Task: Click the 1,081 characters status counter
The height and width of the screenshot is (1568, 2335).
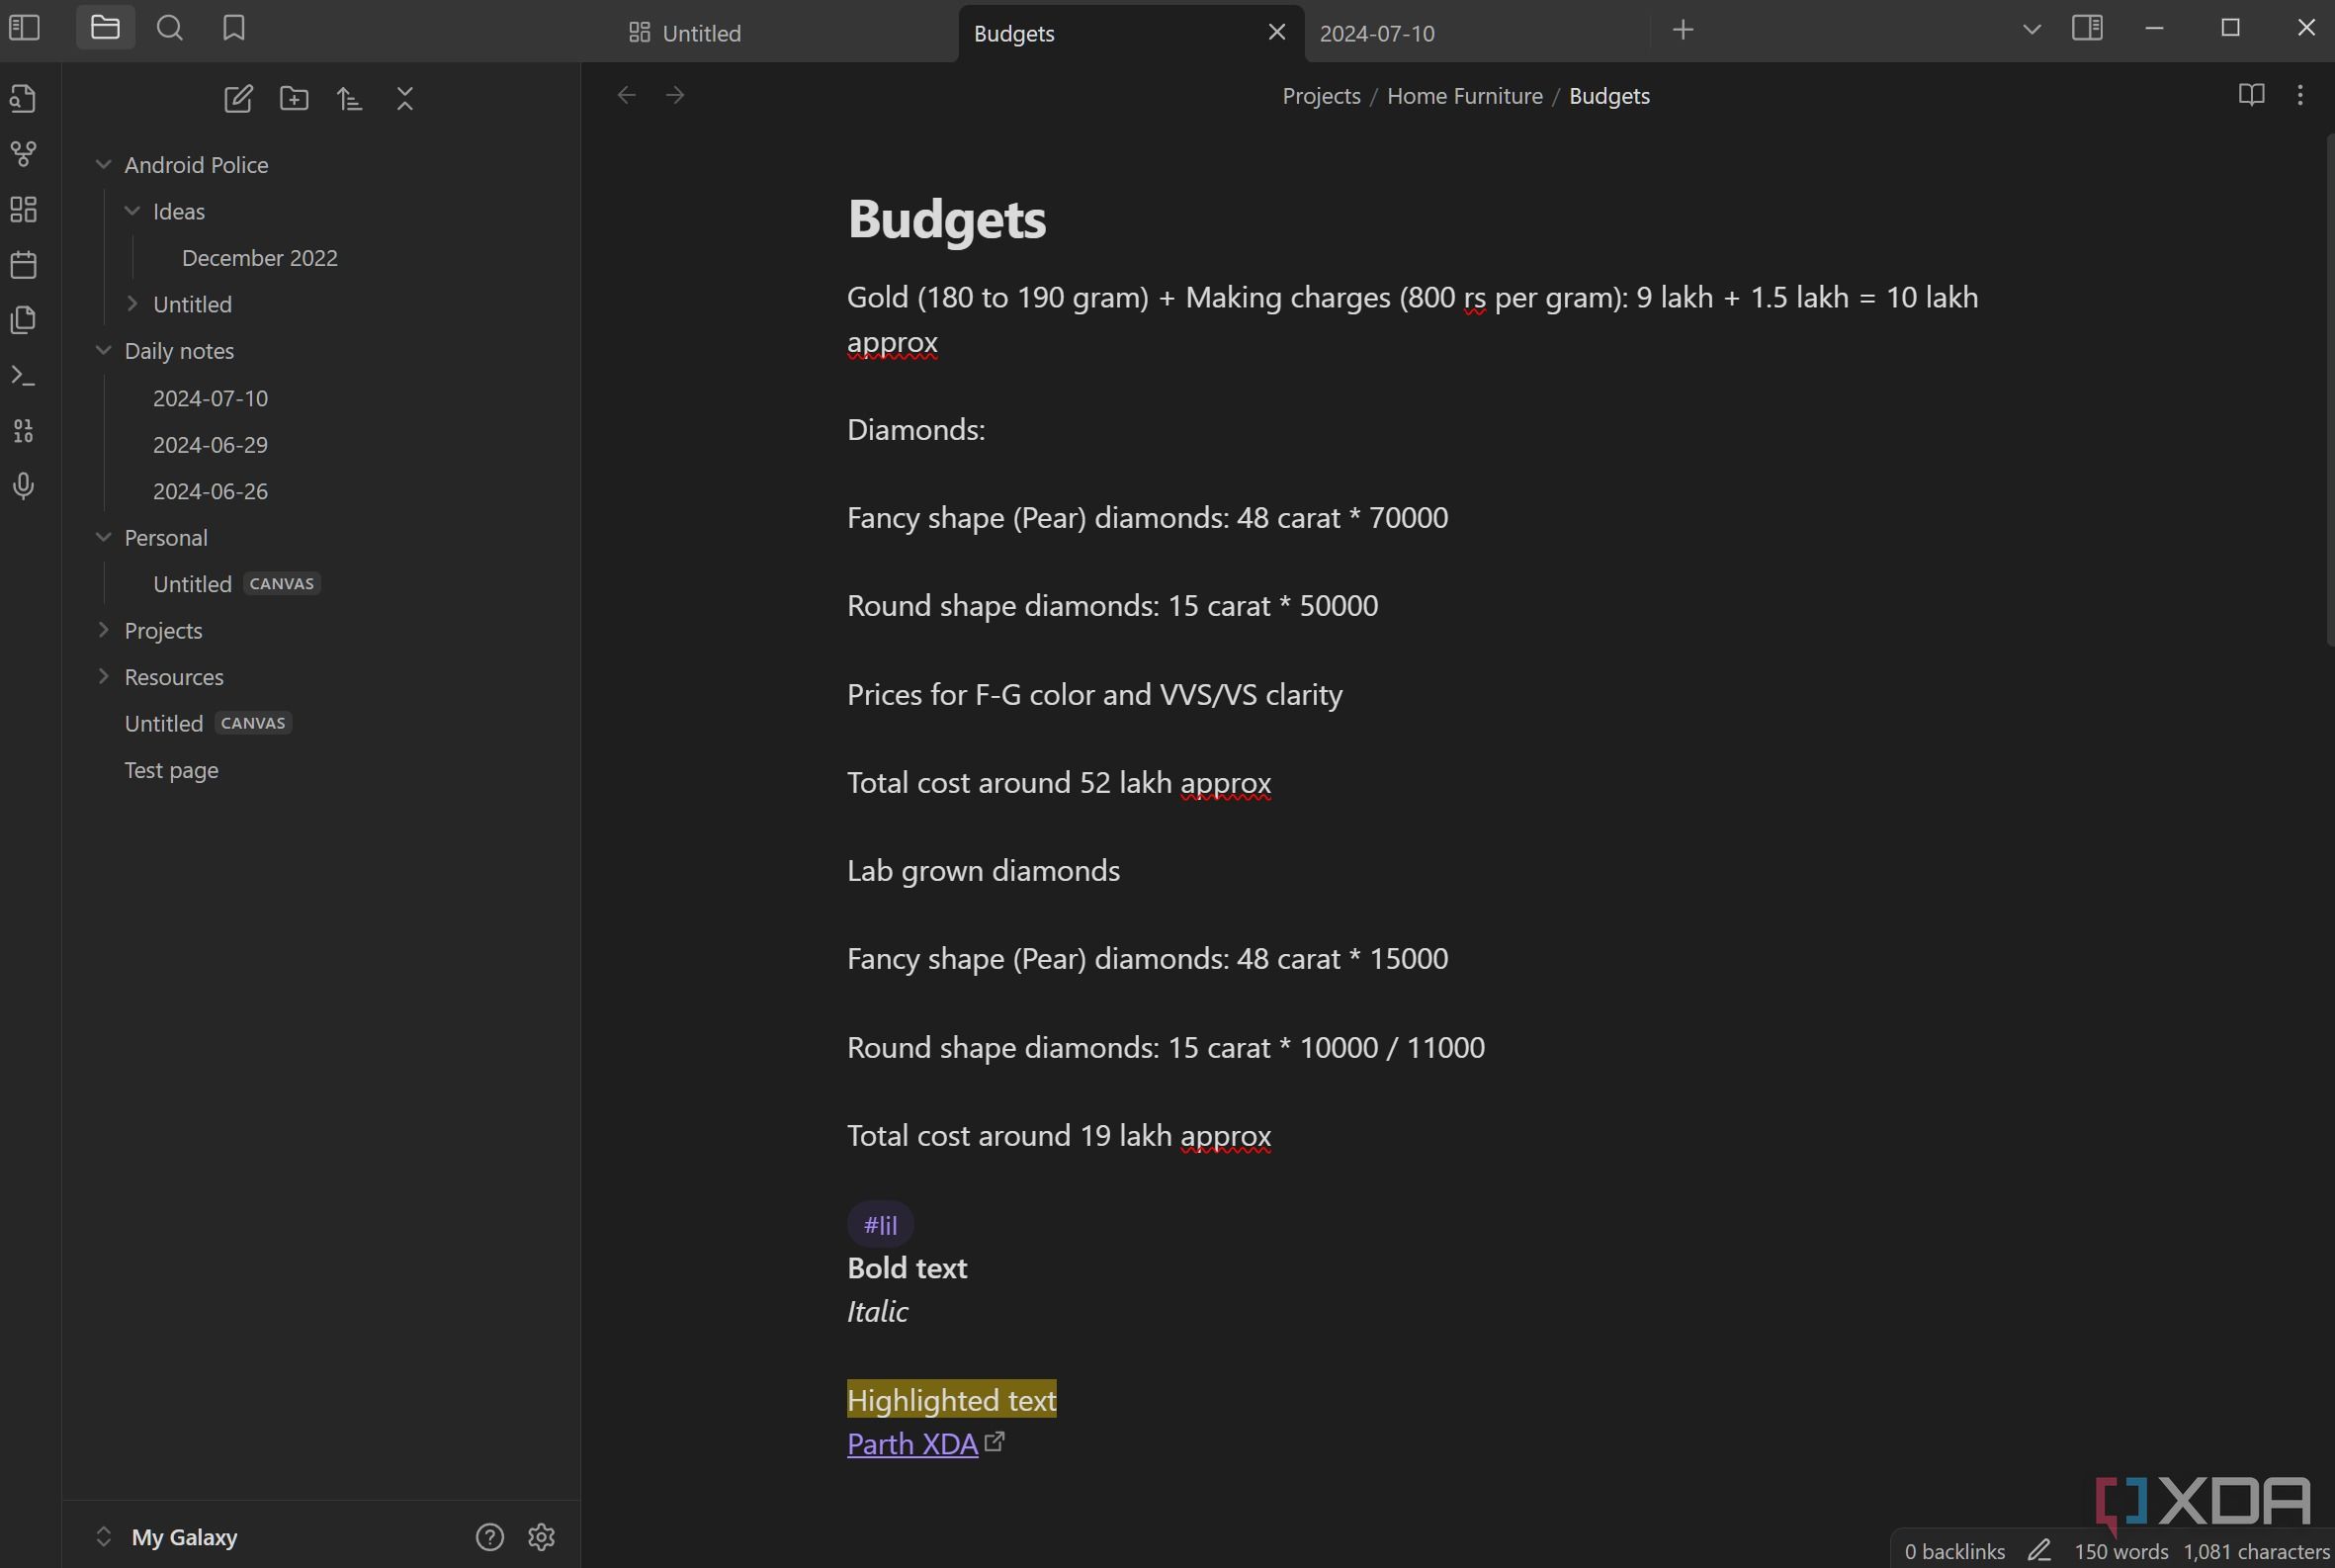Action: pyautogui.click(x=2256, y=1551)
